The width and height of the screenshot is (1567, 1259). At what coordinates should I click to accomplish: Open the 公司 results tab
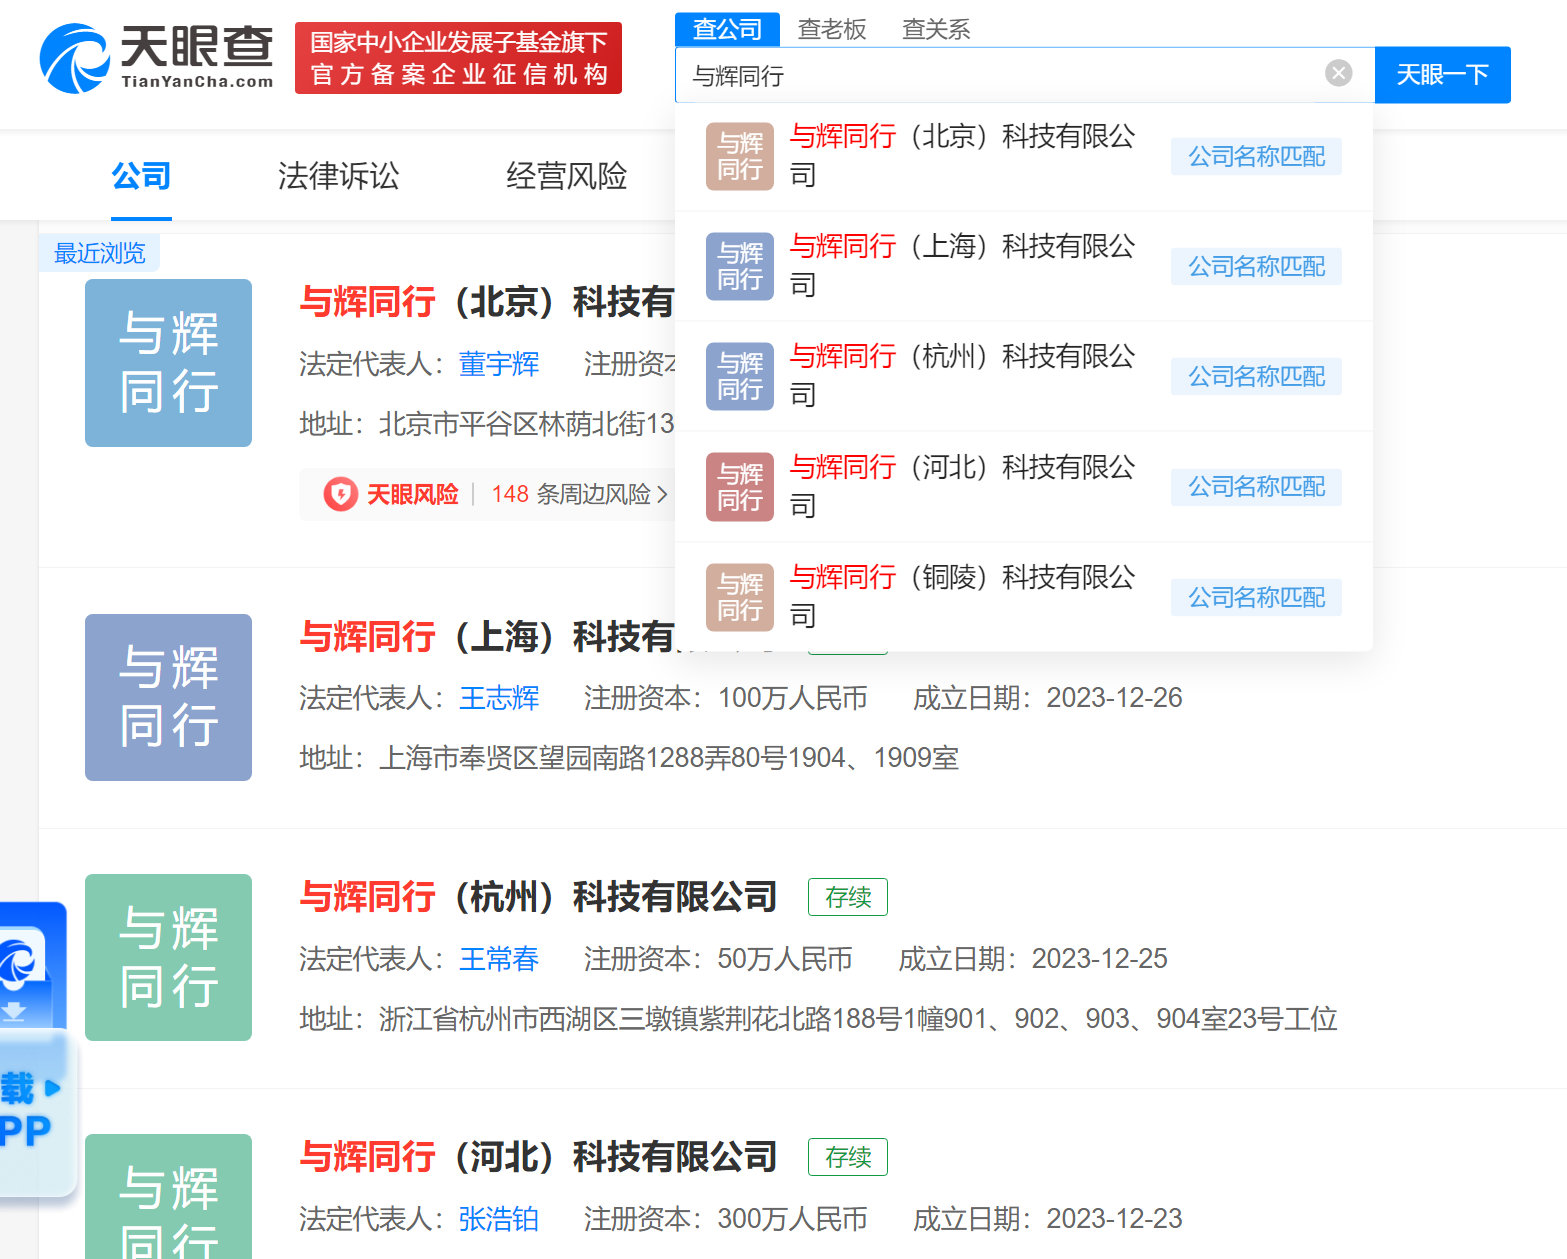tap(141, 177)
